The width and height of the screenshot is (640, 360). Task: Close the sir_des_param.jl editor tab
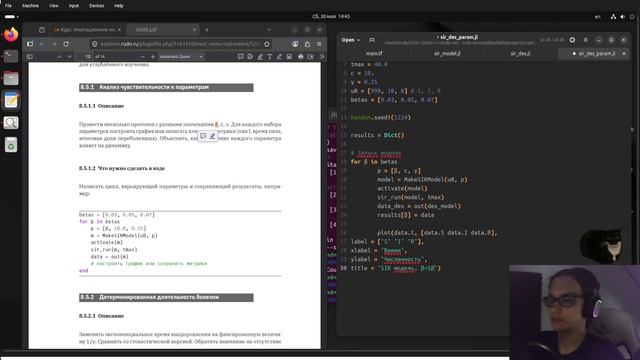click(624, 53)
